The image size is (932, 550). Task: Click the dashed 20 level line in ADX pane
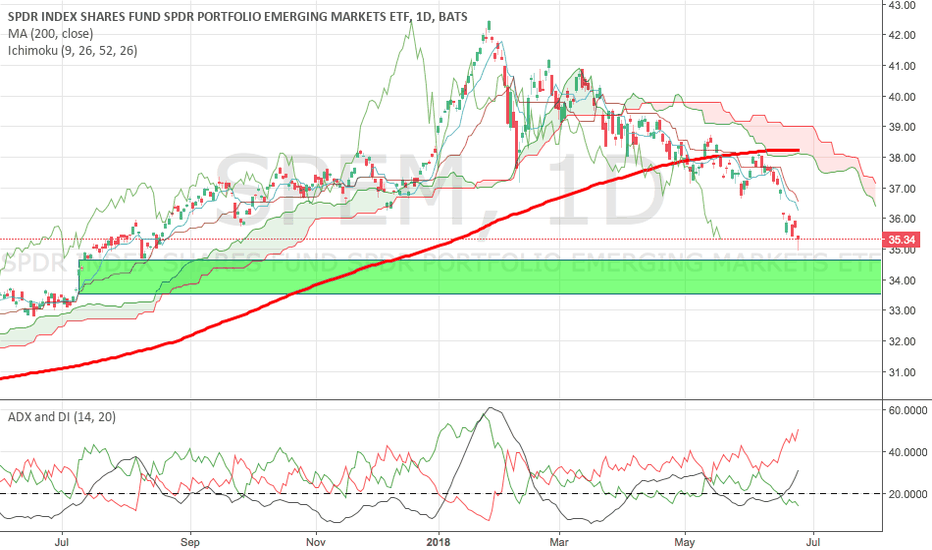(x=441, y=494)
